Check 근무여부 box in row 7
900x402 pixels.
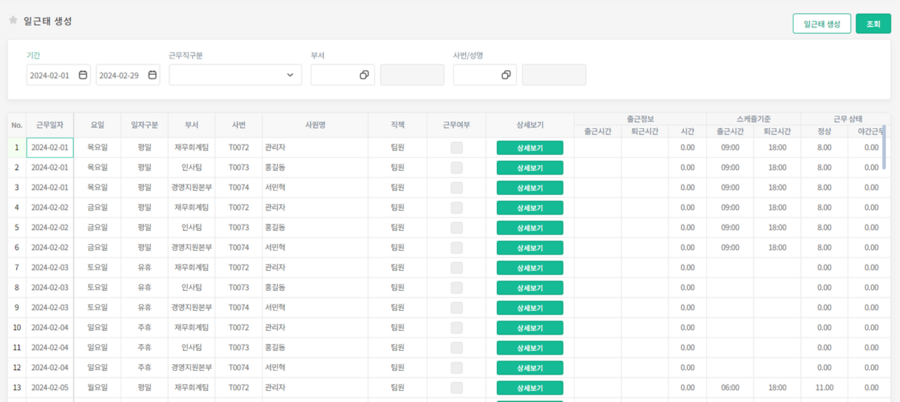click(456, 268)
